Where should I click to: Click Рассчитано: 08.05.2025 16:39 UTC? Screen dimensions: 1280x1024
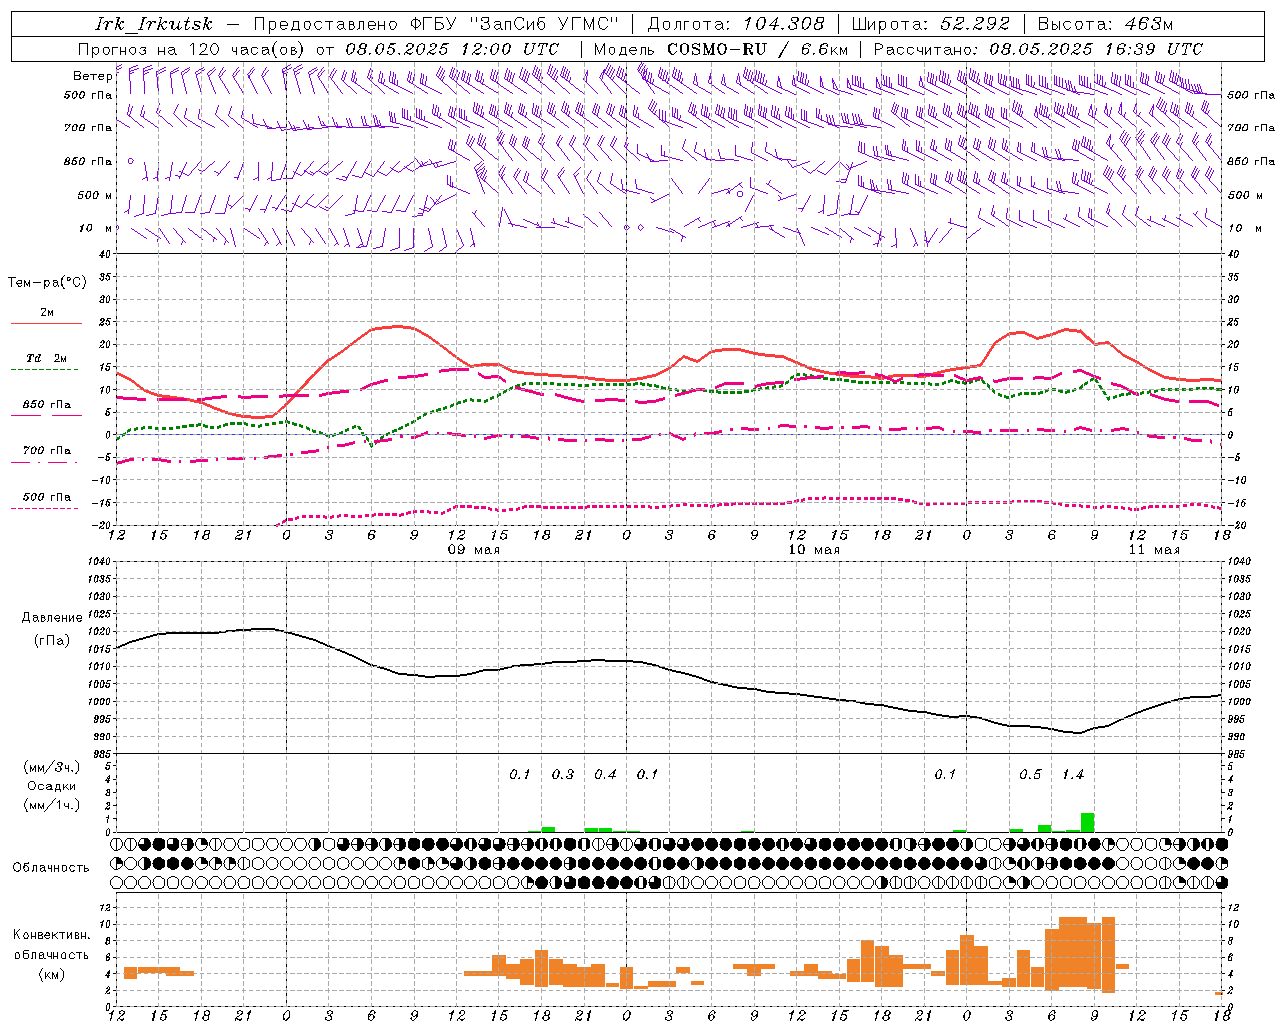1038,49
